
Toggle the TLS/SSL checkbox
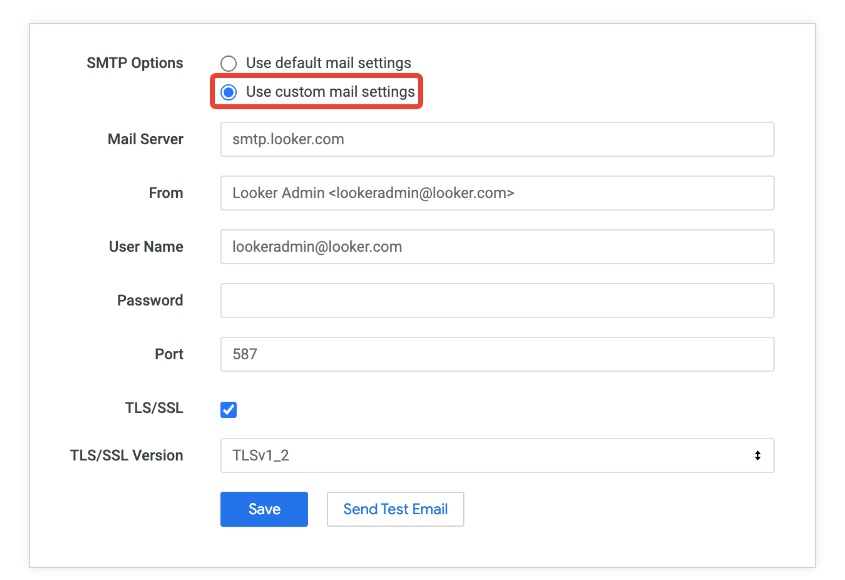[x=229, y=409]
